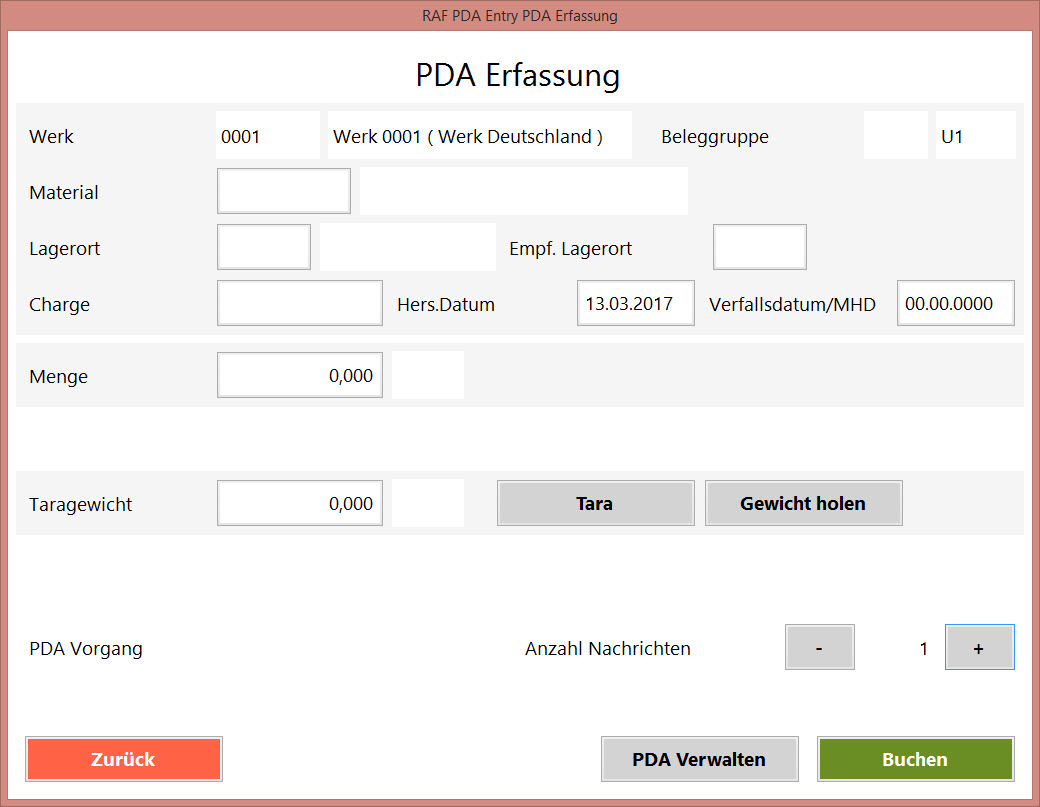The image size is (1040, 807).
Task: Click the Werk description 'Werk Deutschland' field
Action: tap(479, 135)
